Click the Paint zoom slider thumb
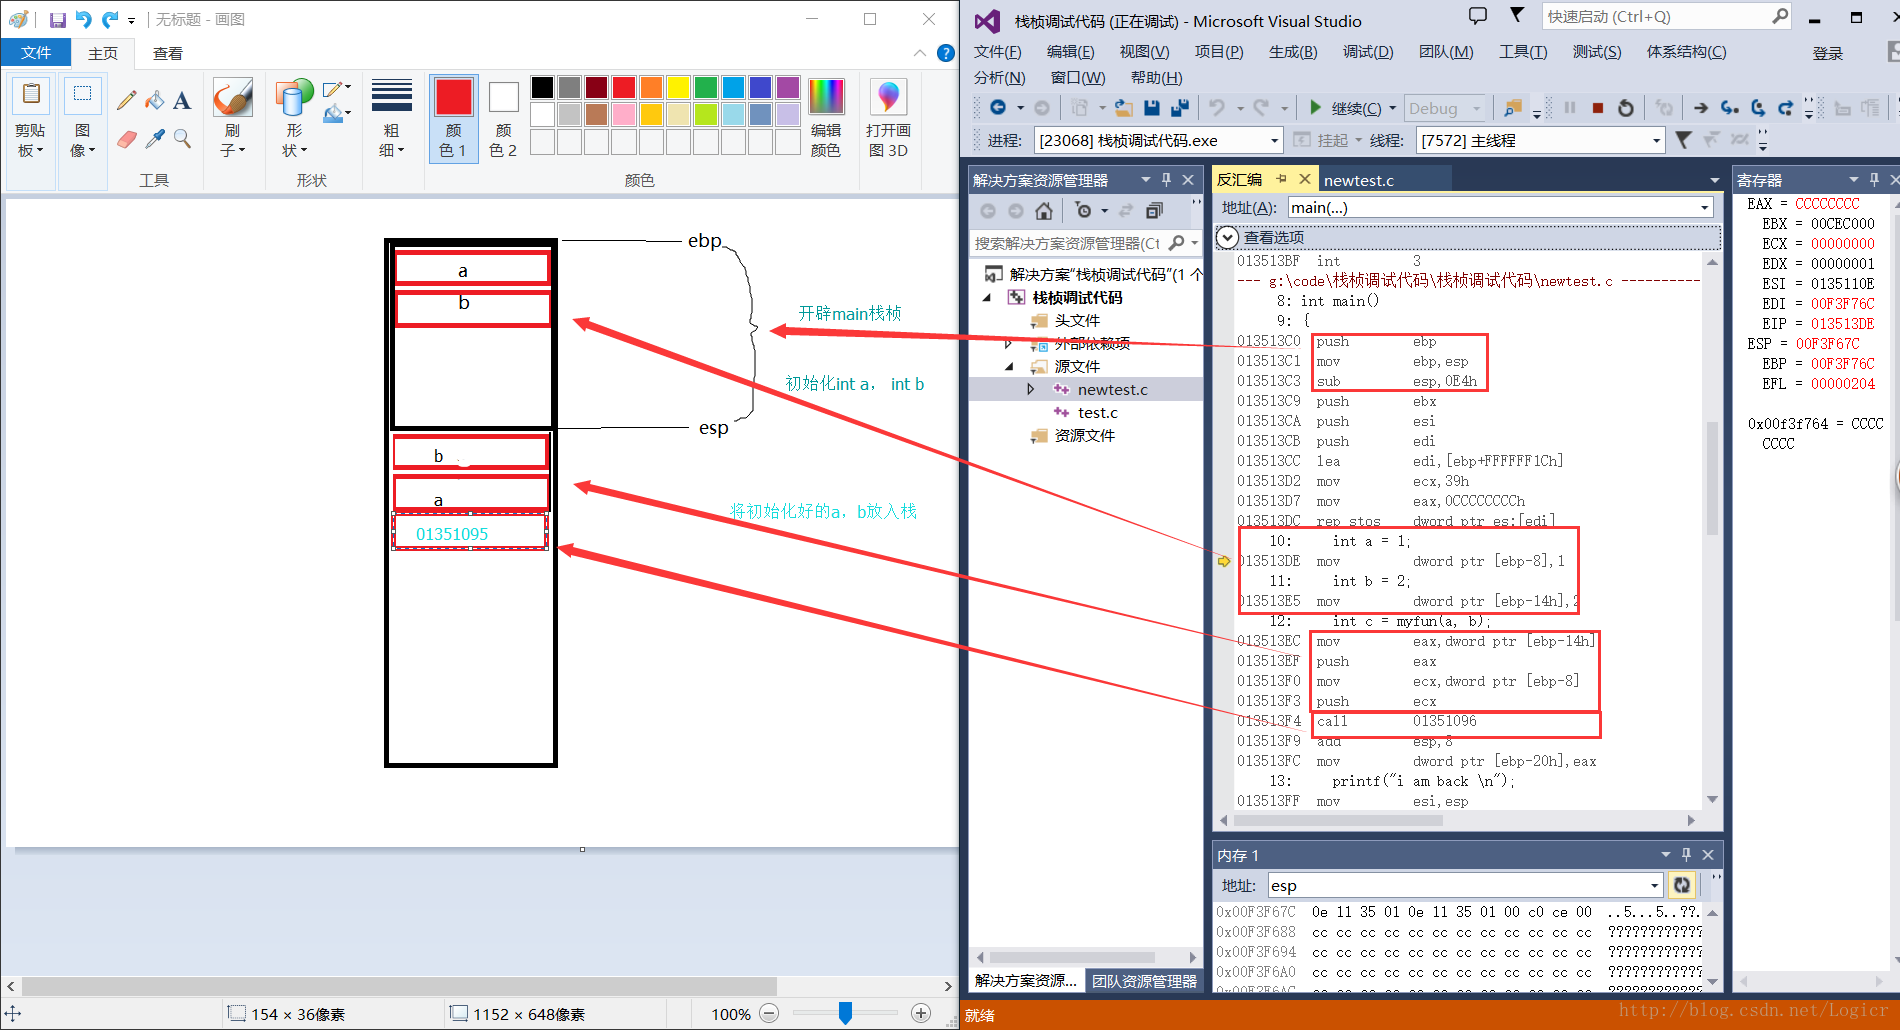The width and height of the screenshot is (1900, 1030). 845,1013
